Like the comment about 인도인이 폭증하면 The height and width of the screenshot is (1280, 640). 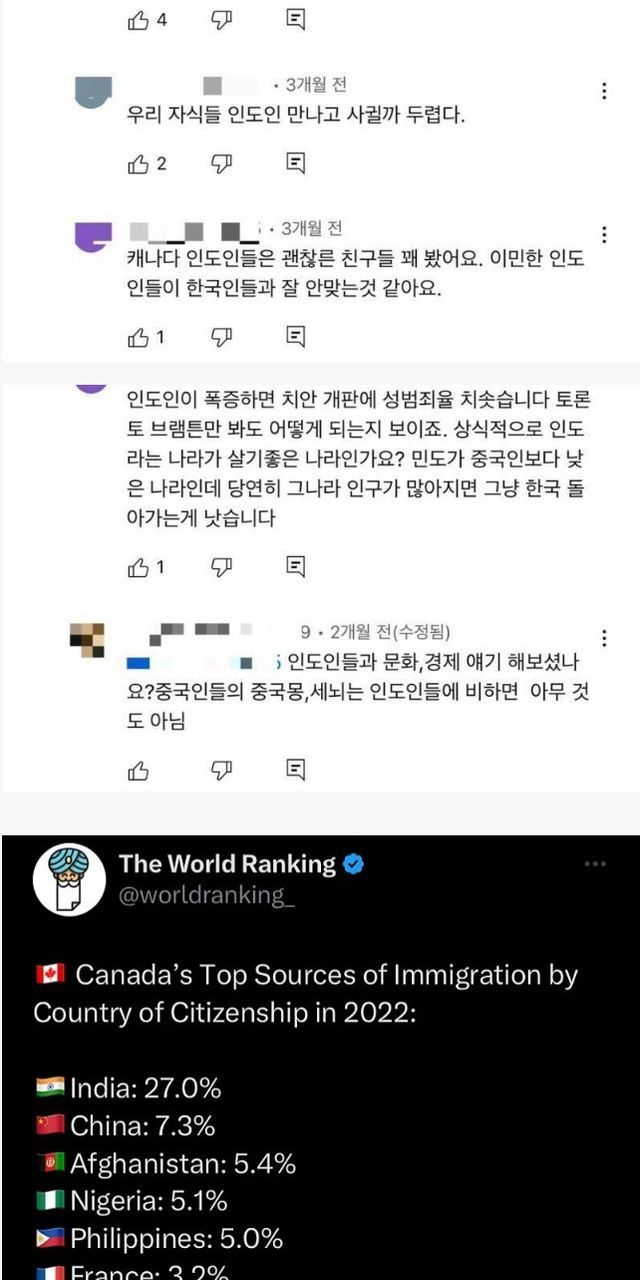coord(139,567)
